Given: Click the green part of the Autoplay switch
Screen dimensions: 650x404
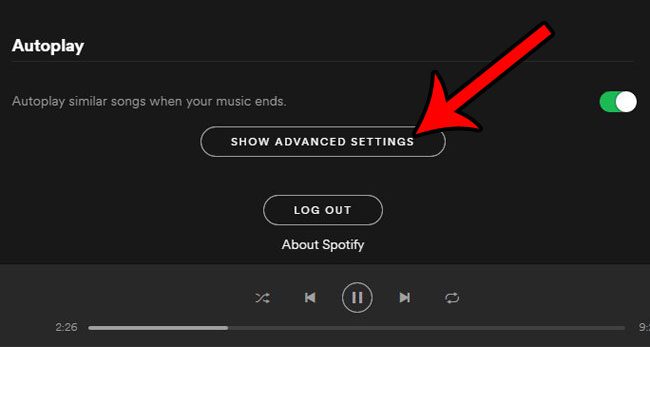Looking at the screenshot, I should coord(608,102).
